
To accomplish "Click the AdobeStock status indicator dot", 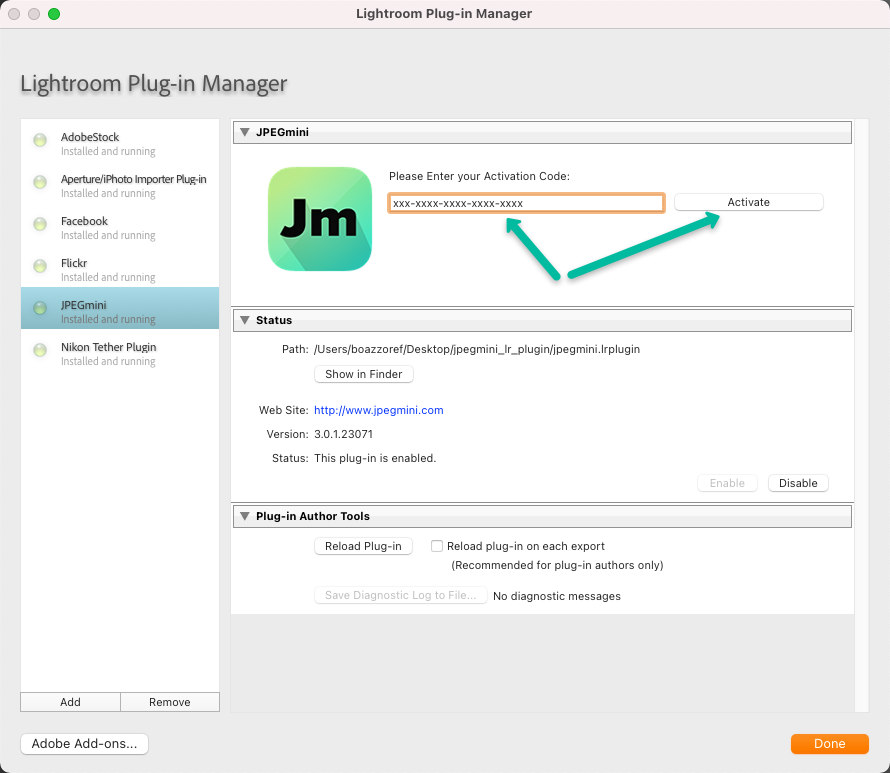I will tap(40, 140).
